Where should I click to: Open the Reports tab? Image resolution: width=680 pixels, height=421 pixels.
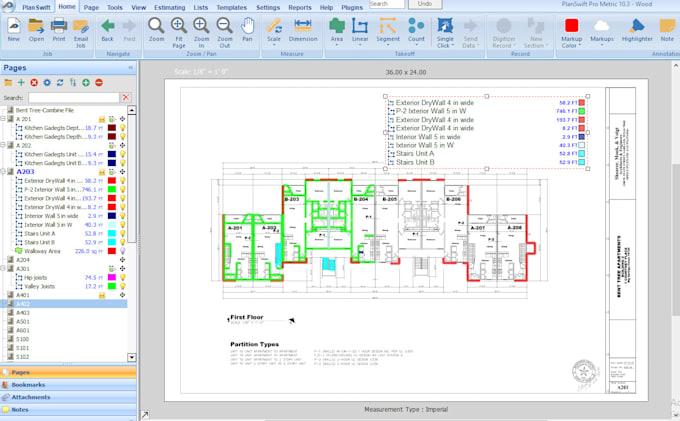(x=300, y=7)
